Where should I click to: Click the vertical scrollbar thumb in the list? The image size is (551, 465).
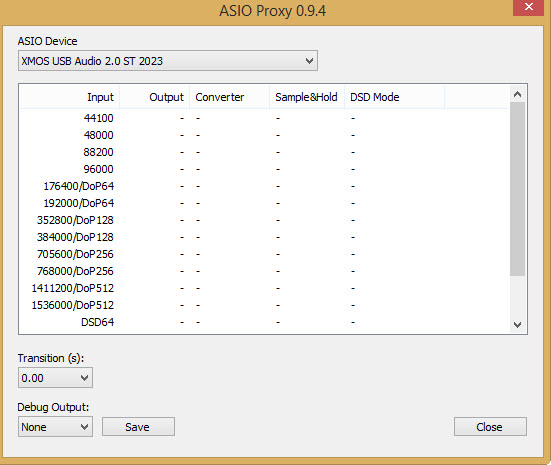pos(517,189)
